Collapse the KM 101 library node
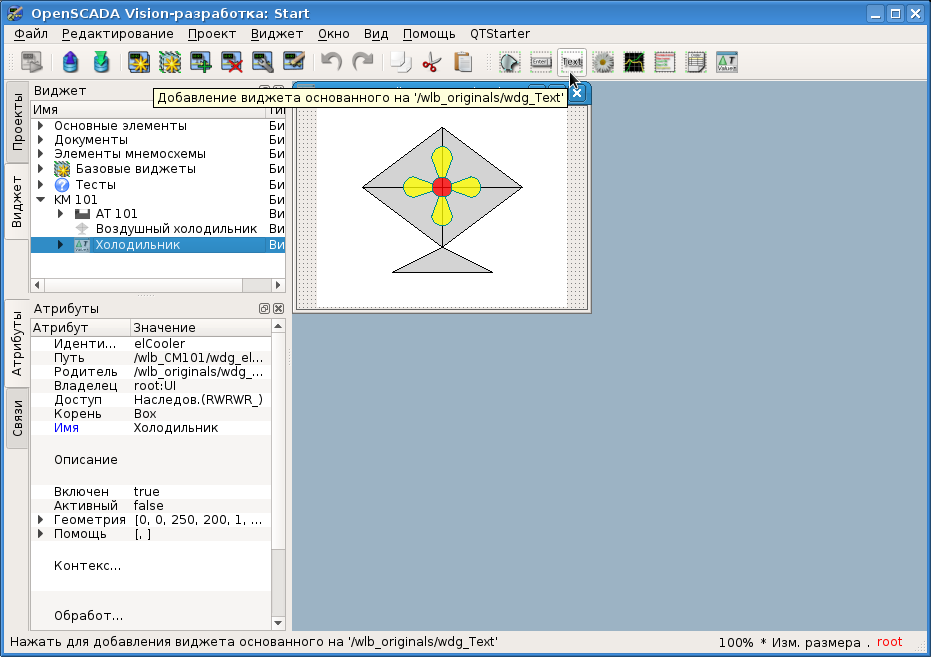Screen dimensions: 931x657 click(x=41, y=199)
